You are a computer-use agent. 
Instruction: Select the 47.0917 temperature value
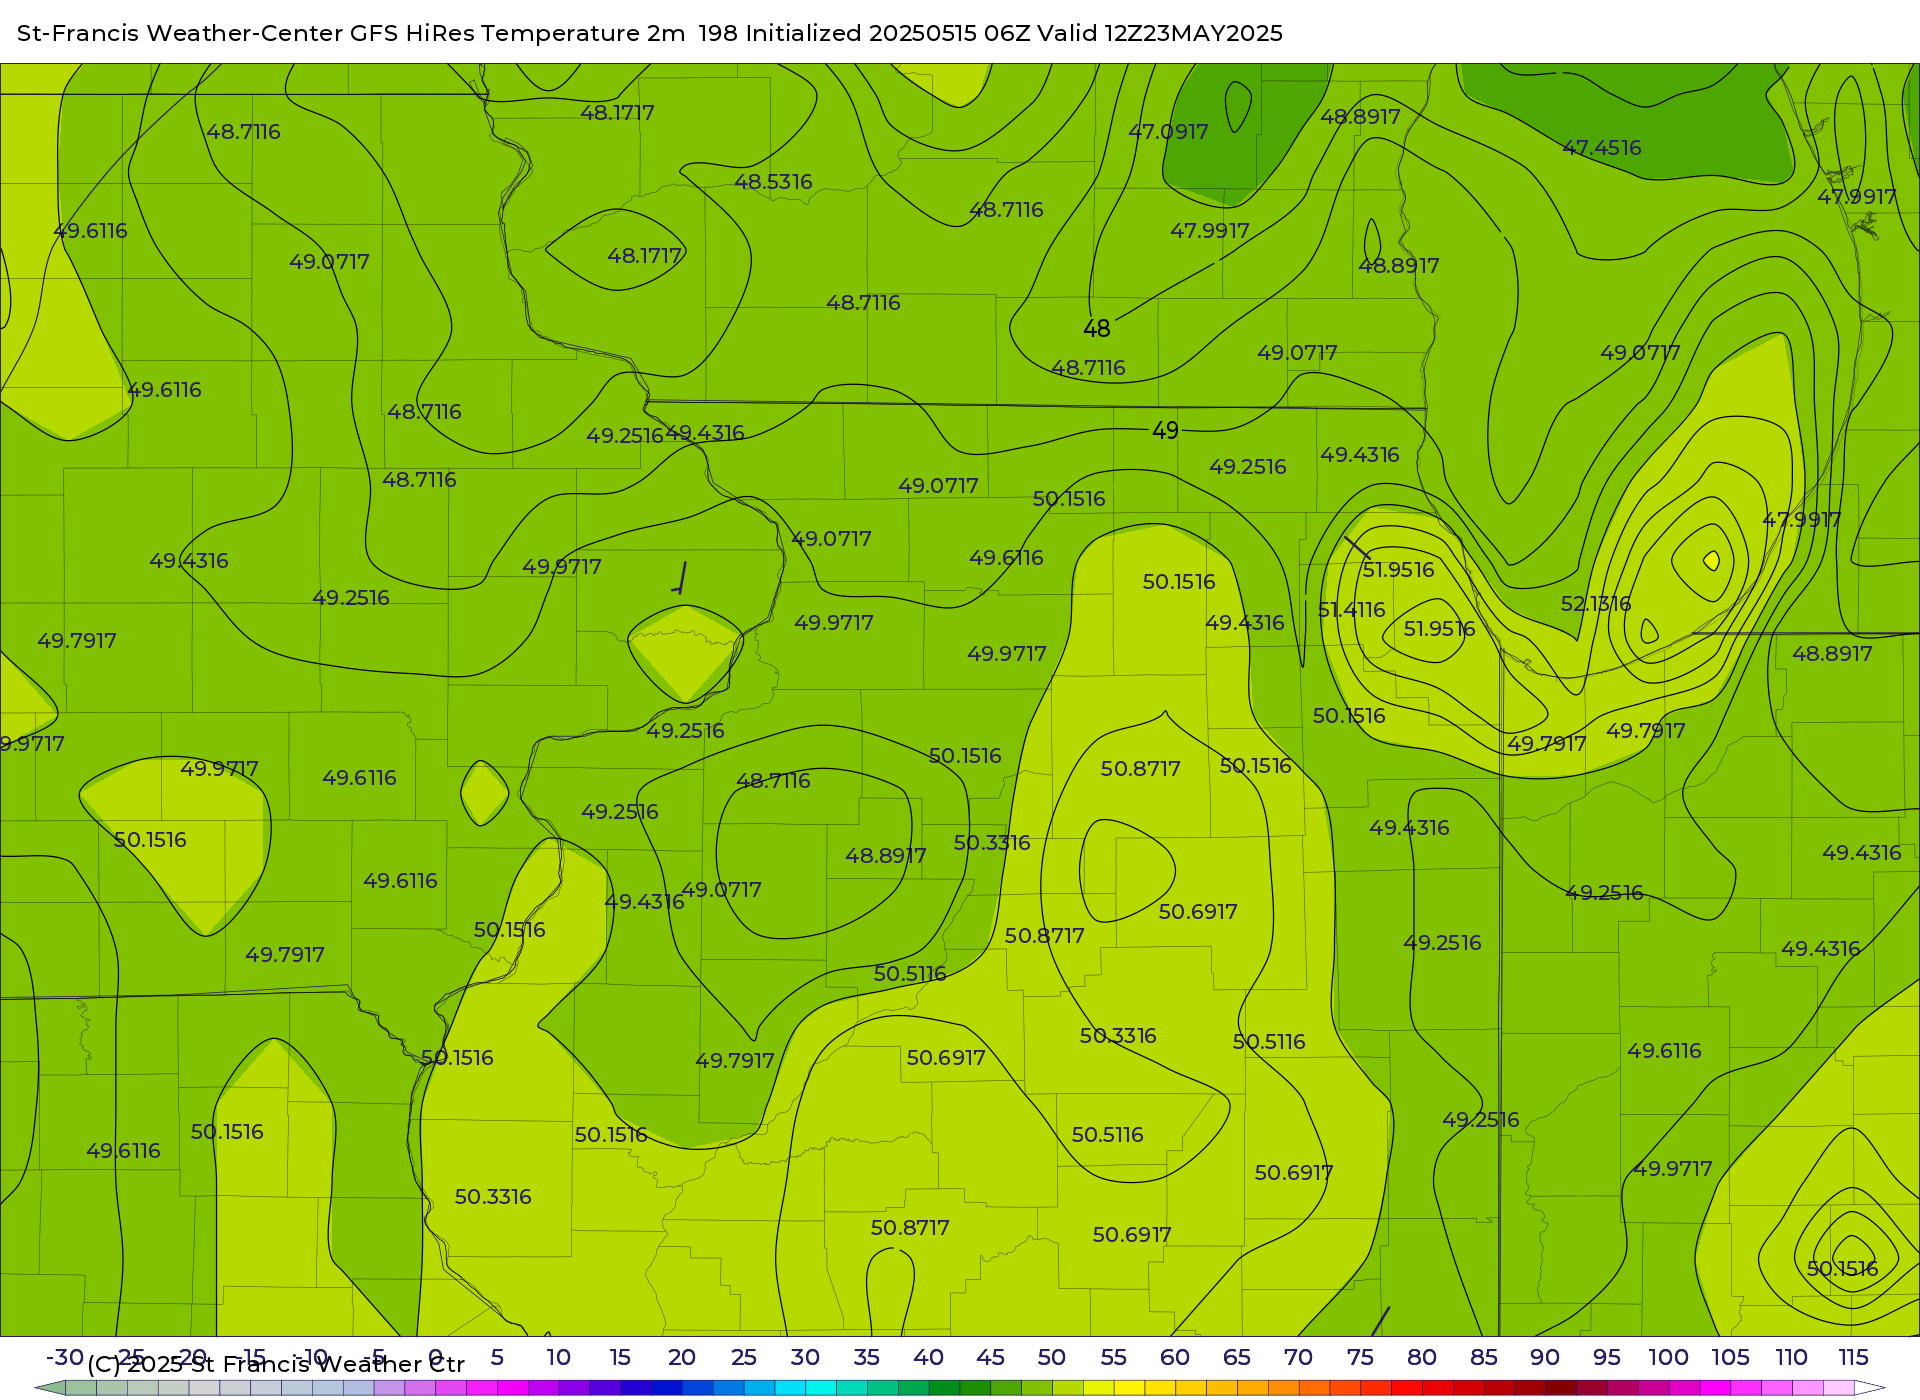coord(1168,132)
